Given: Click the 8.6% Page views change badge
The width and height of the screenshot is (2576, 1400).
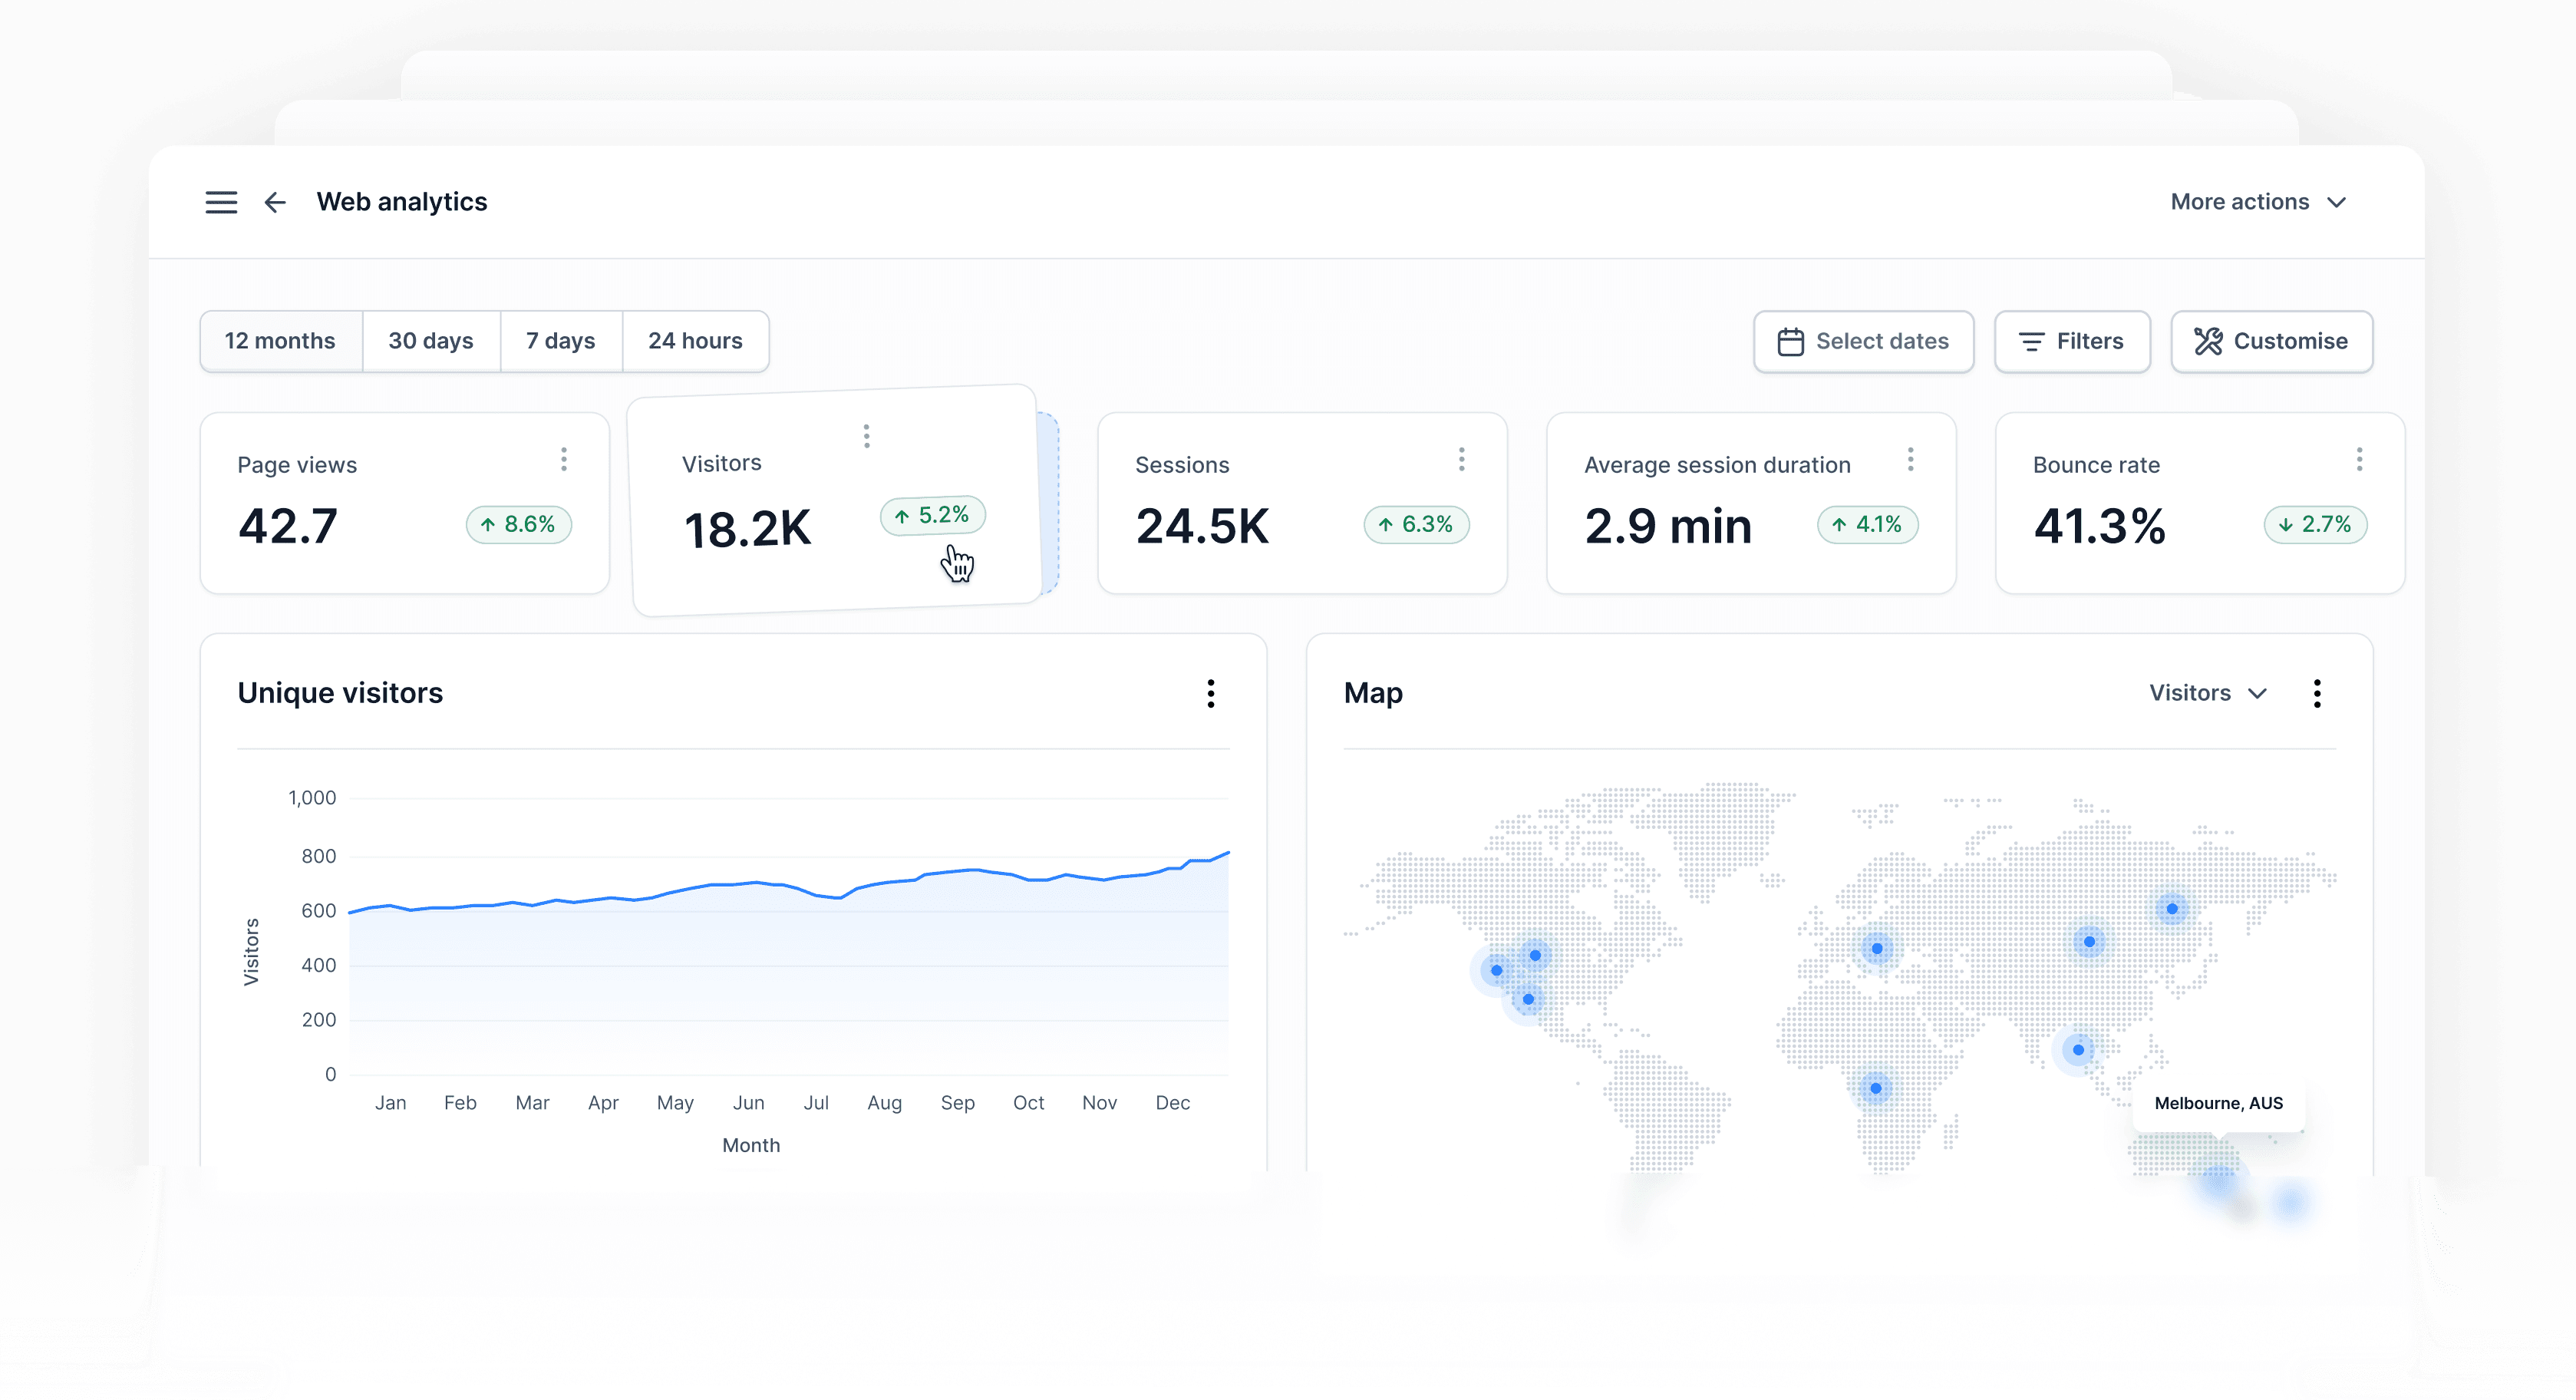Looking at the screenshot, I should [x=518, y=524].
